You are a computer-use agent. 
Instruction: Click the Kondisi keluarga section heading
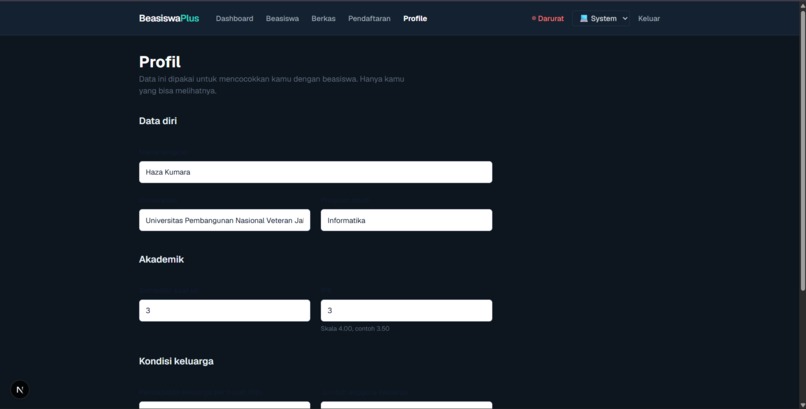tap(176, 361)
